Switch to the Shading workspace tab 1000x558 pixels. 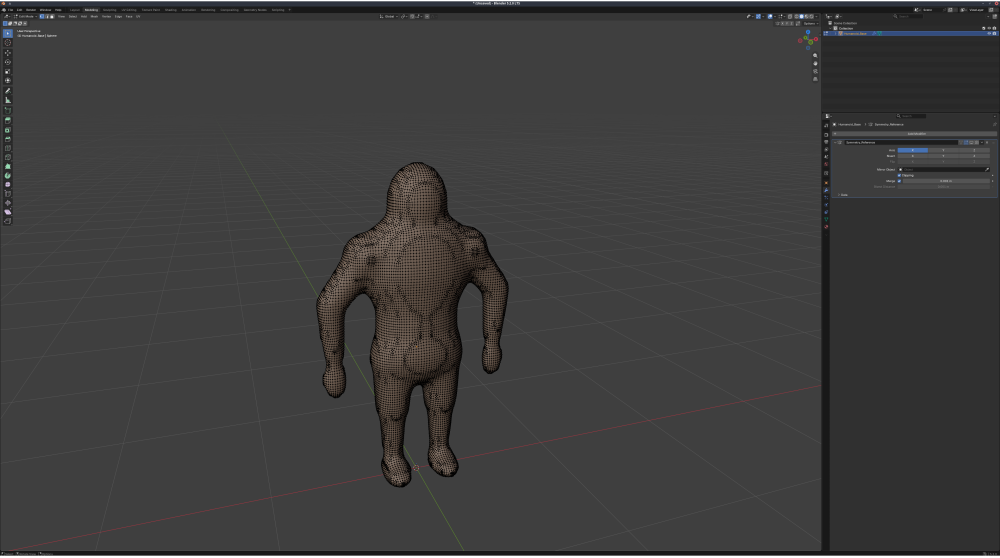(170, 10)
